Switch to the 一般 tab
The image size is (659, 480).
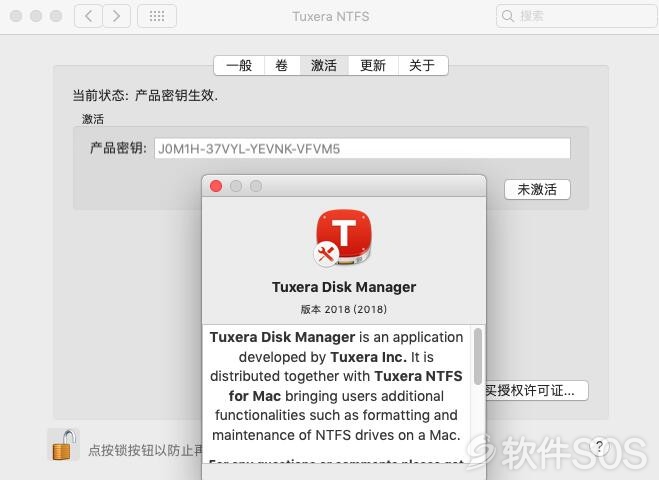239,66
